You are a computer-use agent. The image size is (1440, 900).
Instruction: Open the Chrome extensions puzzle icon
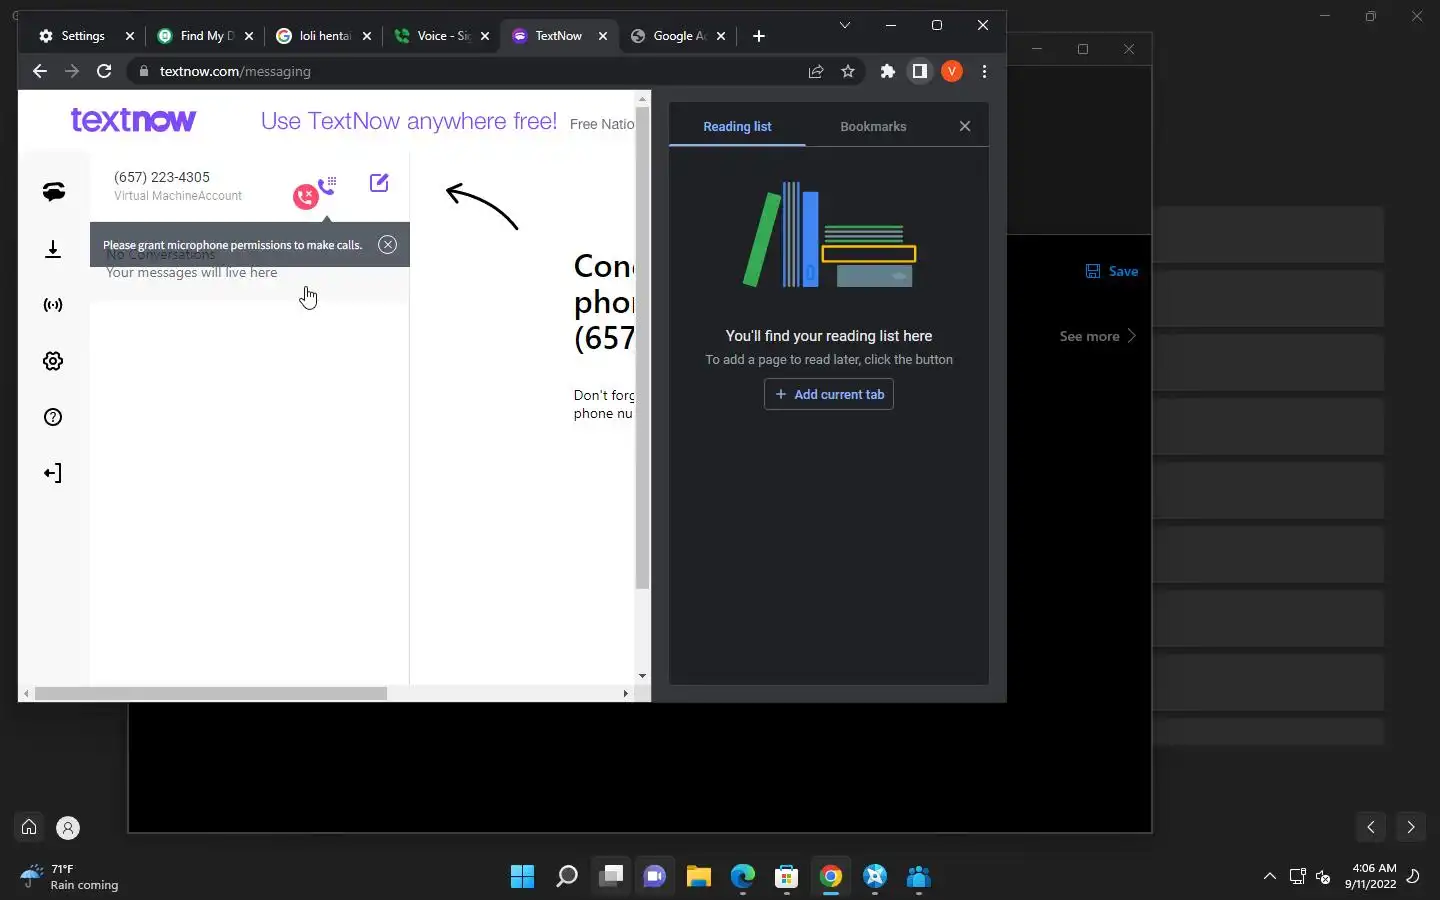[887, 71]
